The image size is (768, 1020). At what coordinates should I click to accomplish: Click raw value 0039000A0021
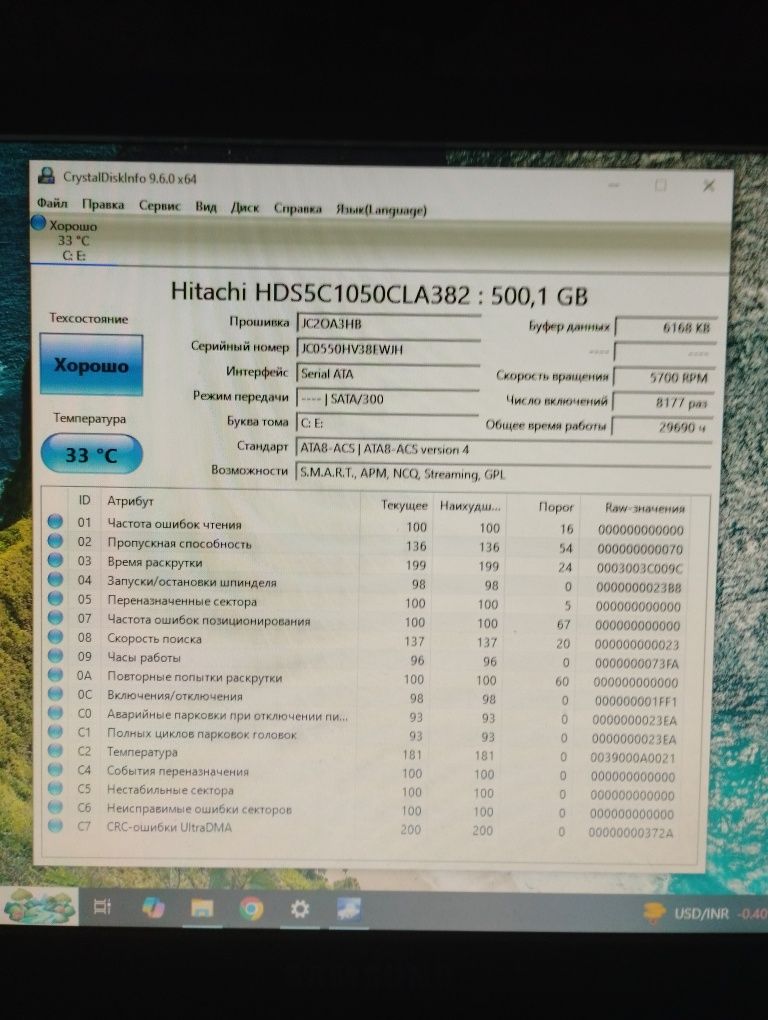(633, 758)
